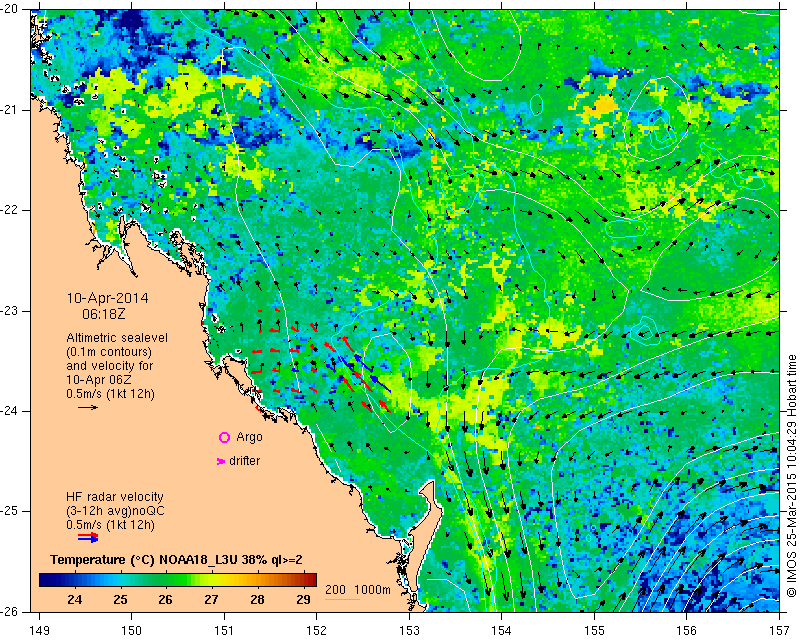Click the color bar value '25'

pos(120,599)
